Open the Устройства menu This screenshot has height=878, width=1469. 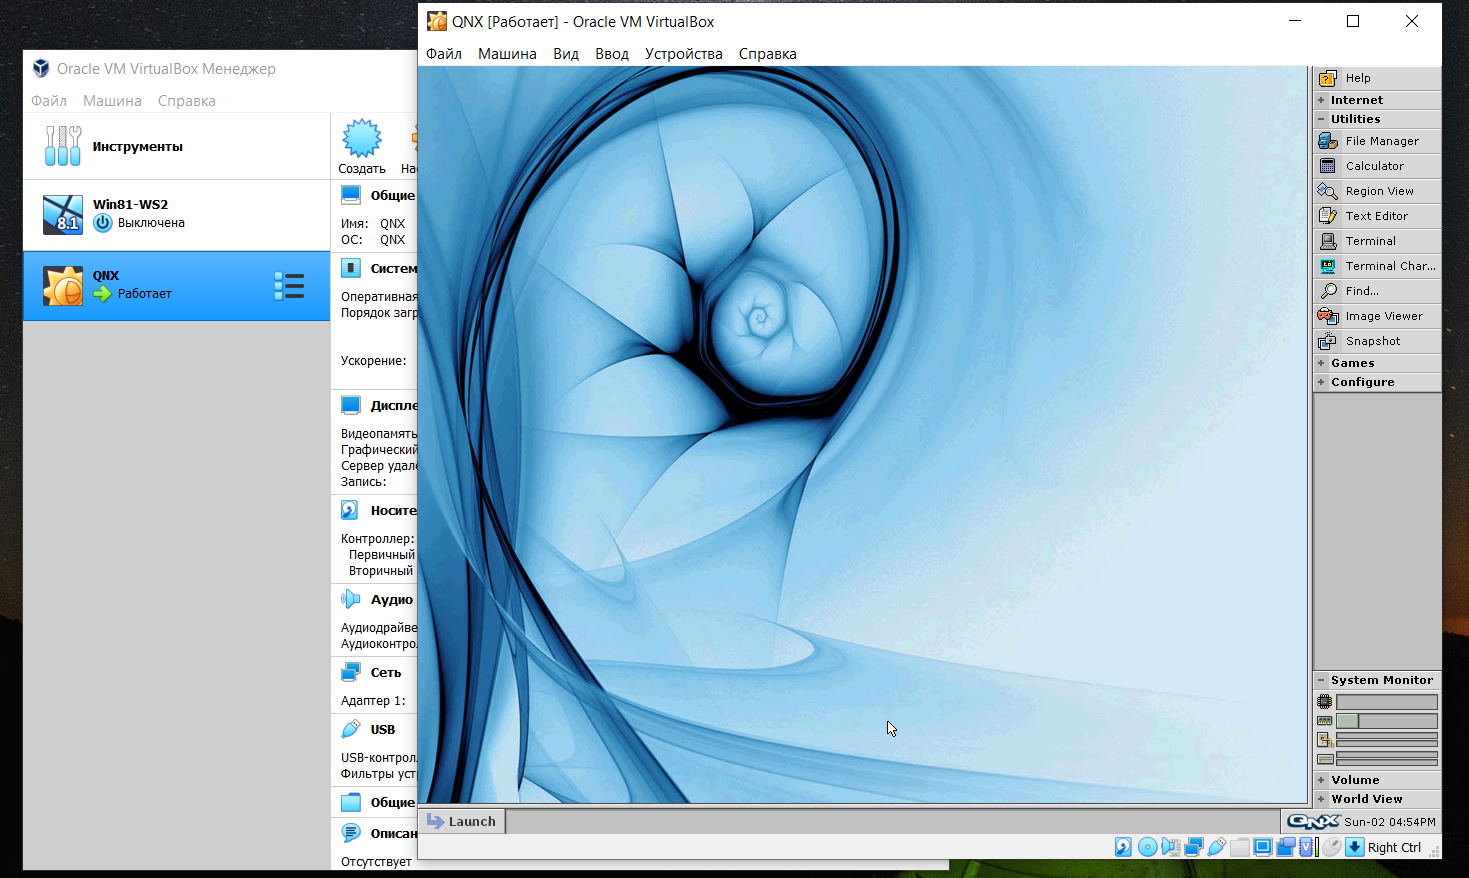[684, 54]
